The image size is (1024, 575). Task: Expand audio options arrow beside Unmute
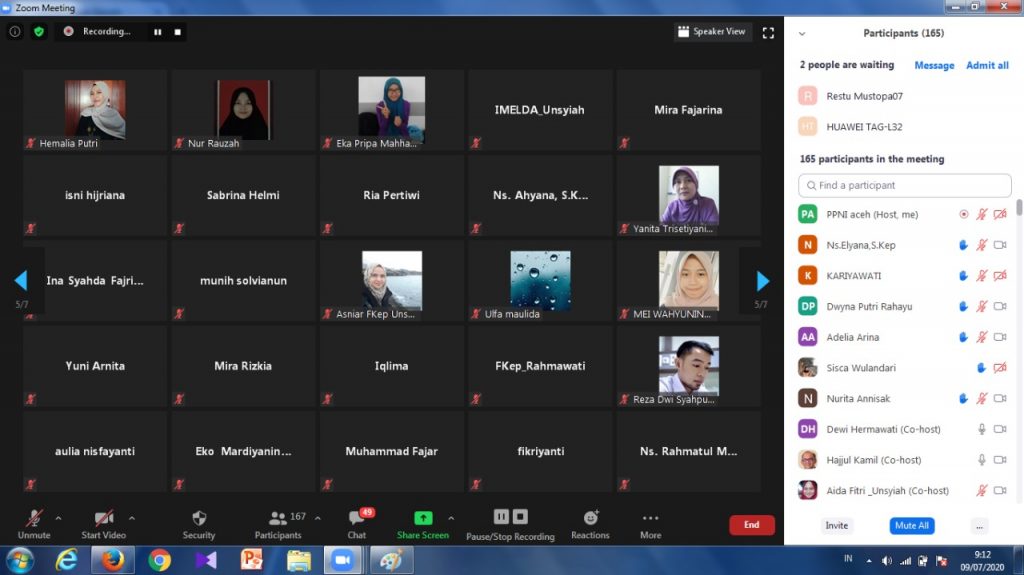(x=58, y=518)
